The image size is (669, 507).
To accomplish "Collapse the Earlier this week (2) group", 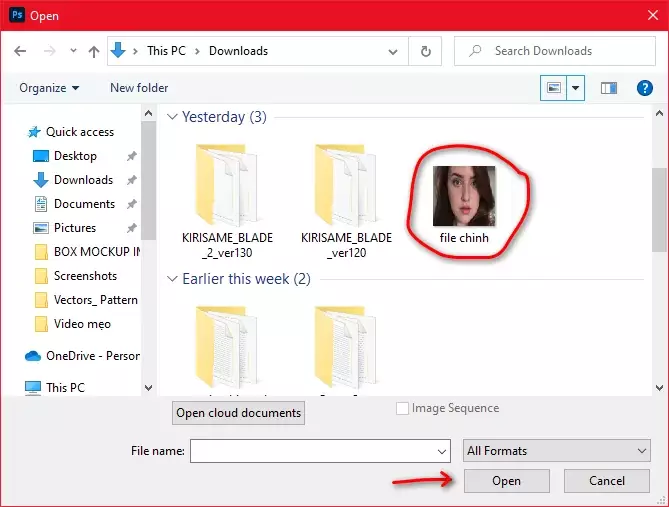I will coord(172,279).
